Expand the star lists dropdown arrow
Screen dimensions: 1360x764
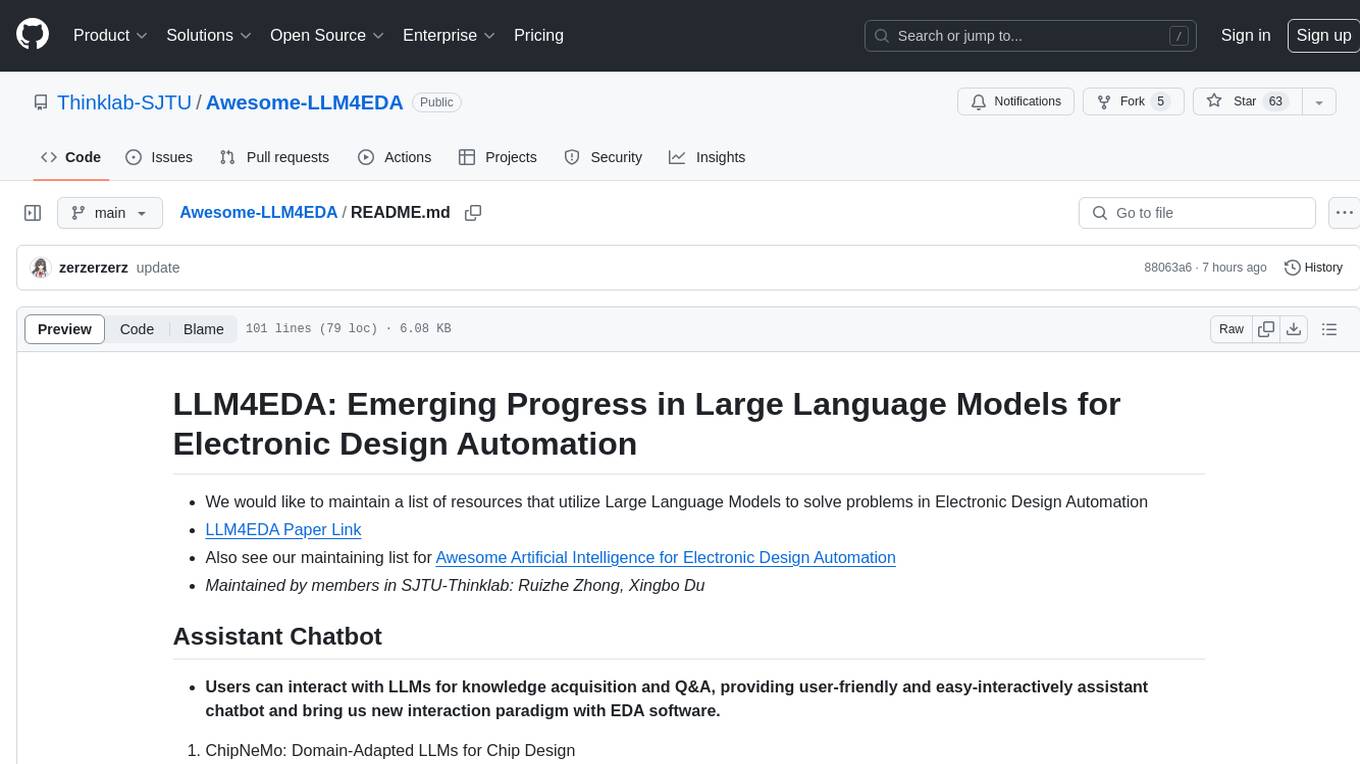1319,102
